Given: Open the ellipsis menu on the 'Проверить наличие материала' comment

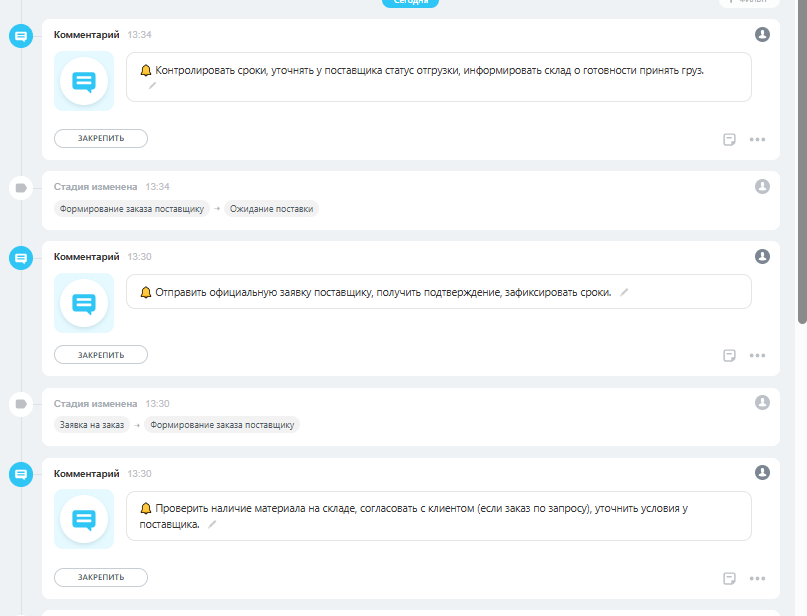Looking at the screenshot, I should pos(757,578).
